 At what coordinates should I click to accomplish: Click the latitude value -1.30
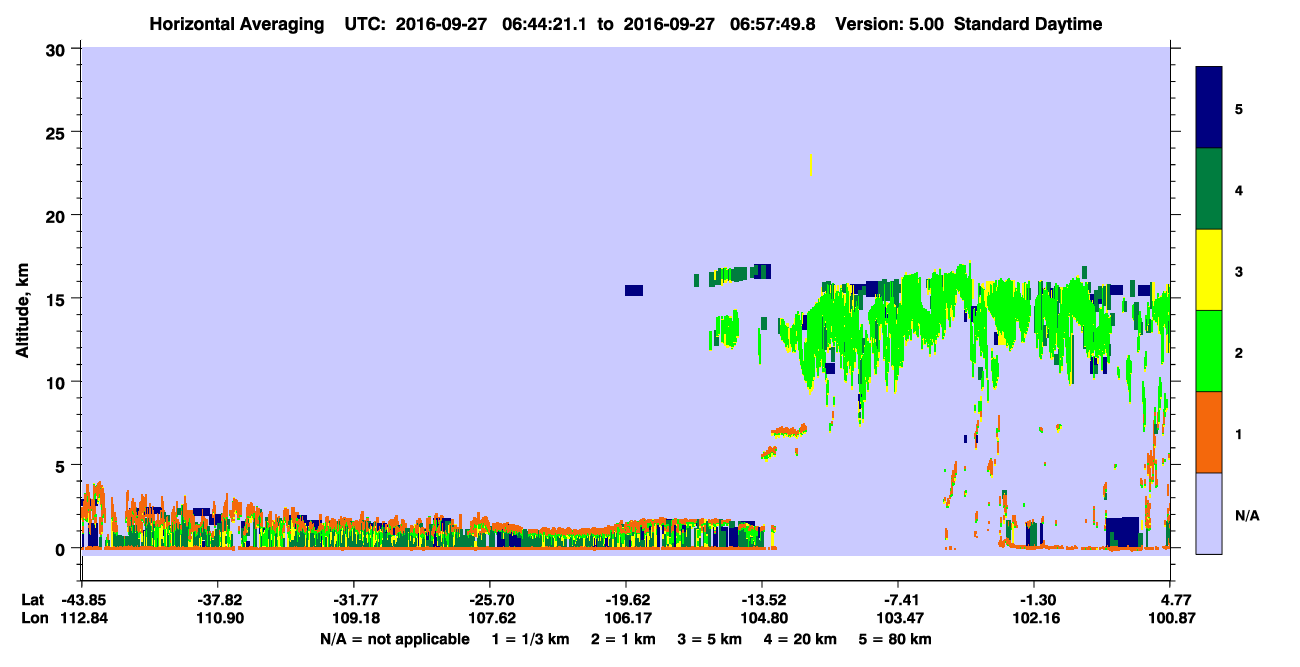click(1035, 600)
